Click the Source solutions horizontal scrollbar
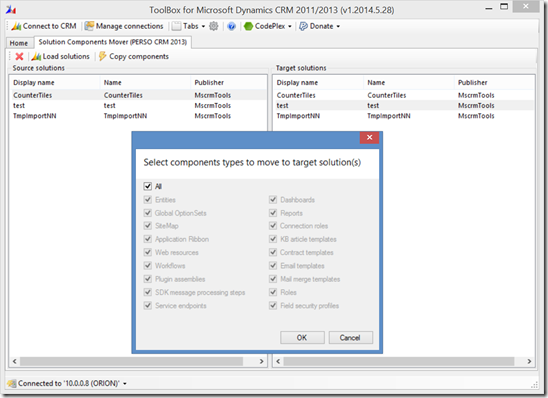548x398 pixels. pos(131,361)
